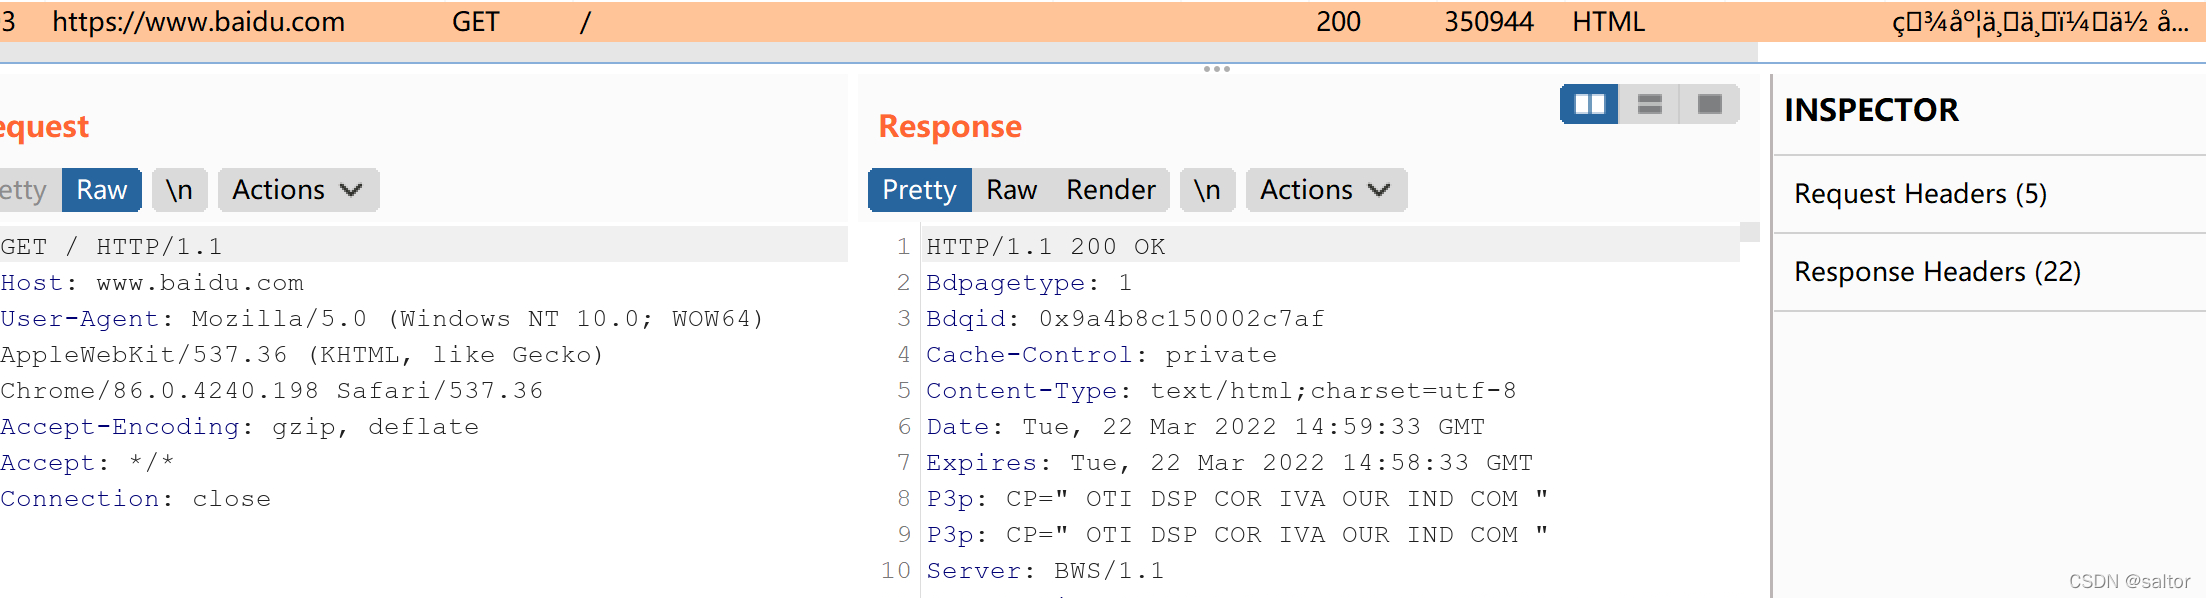The image size is (2206, 598).
Task: Select combined single-pane layout icon
Action: (1710, 104)
